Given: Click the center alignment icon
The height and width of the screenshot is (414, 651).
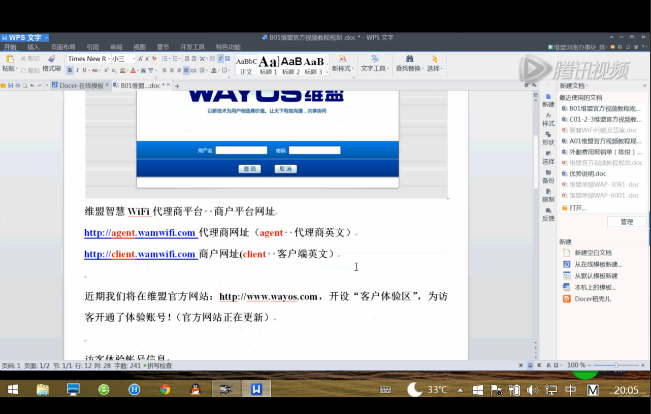Looking at the screenshot, I should click(172, 70).
